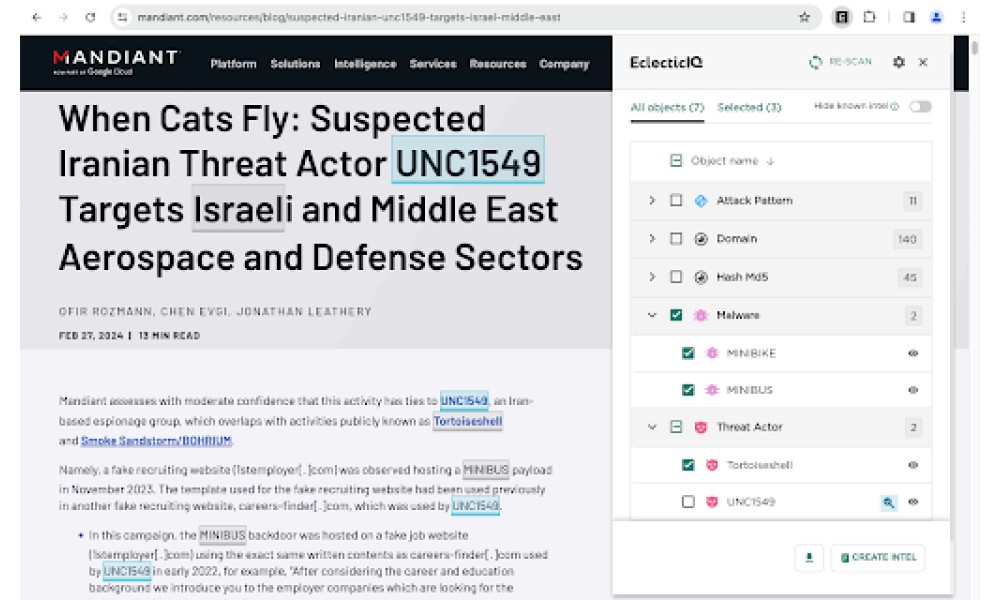Image resolution: width=1000 pixels, height=600 pixels.
Task: Open the EclecticIQ extension icon in toolbar
Action: (842, 17)
